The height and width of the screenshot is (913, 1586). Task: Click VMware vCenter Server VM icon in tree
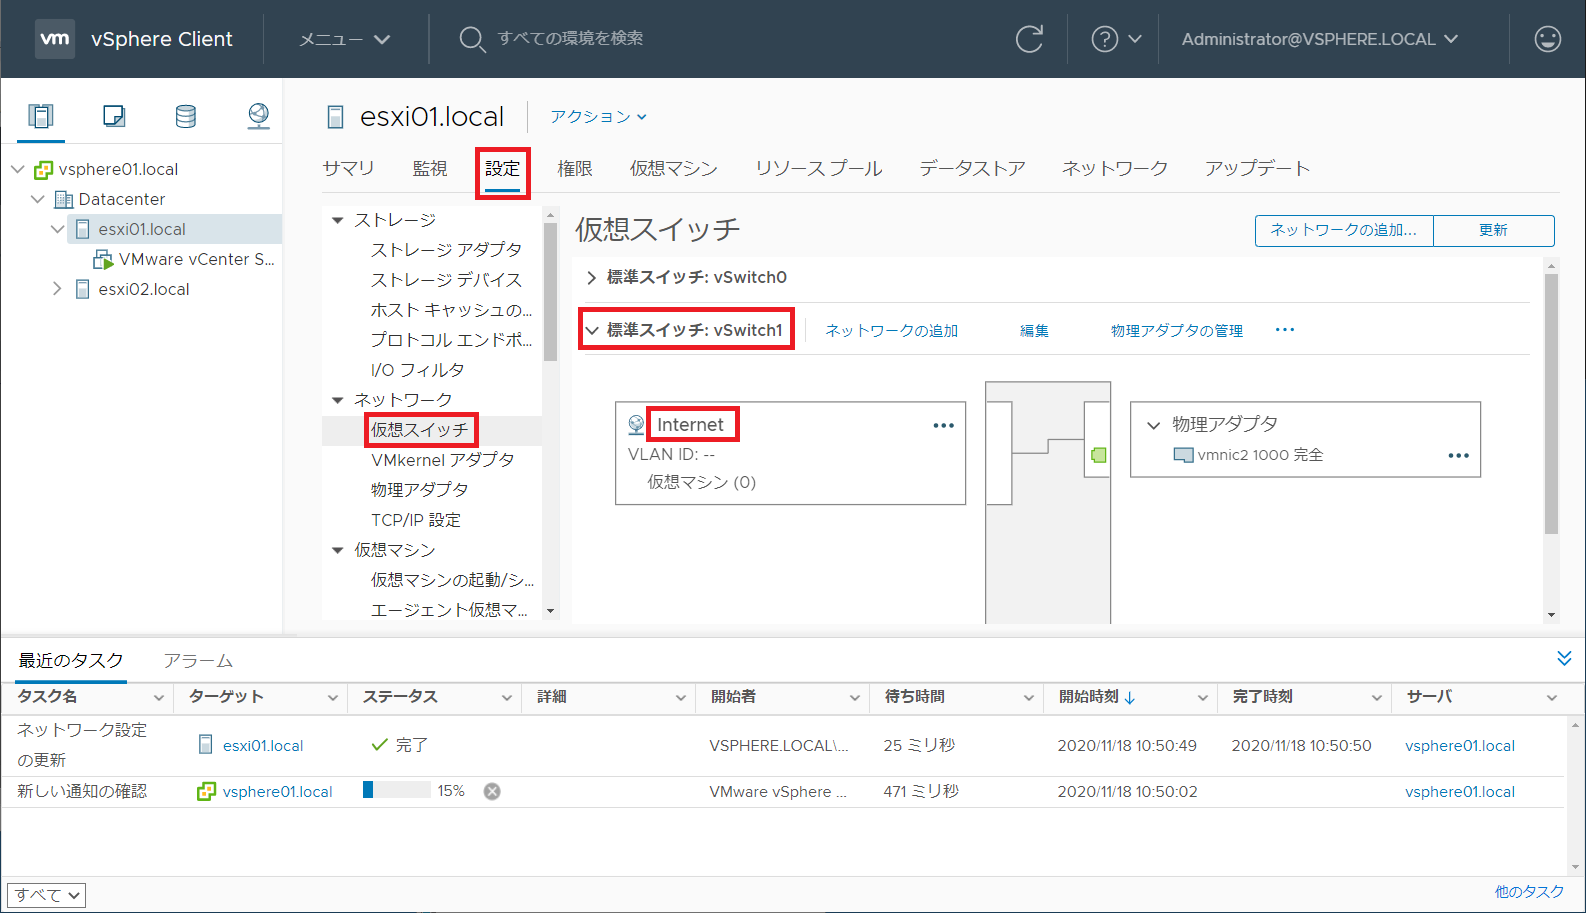click(103, 259)
